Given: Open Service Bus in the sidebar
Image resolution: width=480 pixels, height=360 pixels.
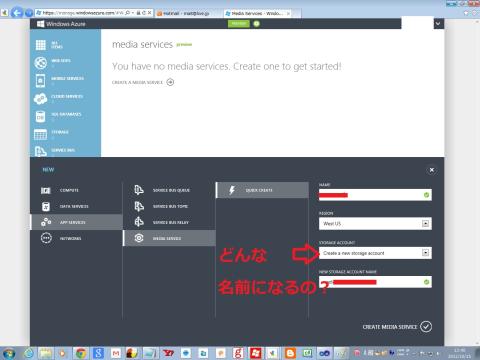Looking at the screenshot, I should click(65, 151).
